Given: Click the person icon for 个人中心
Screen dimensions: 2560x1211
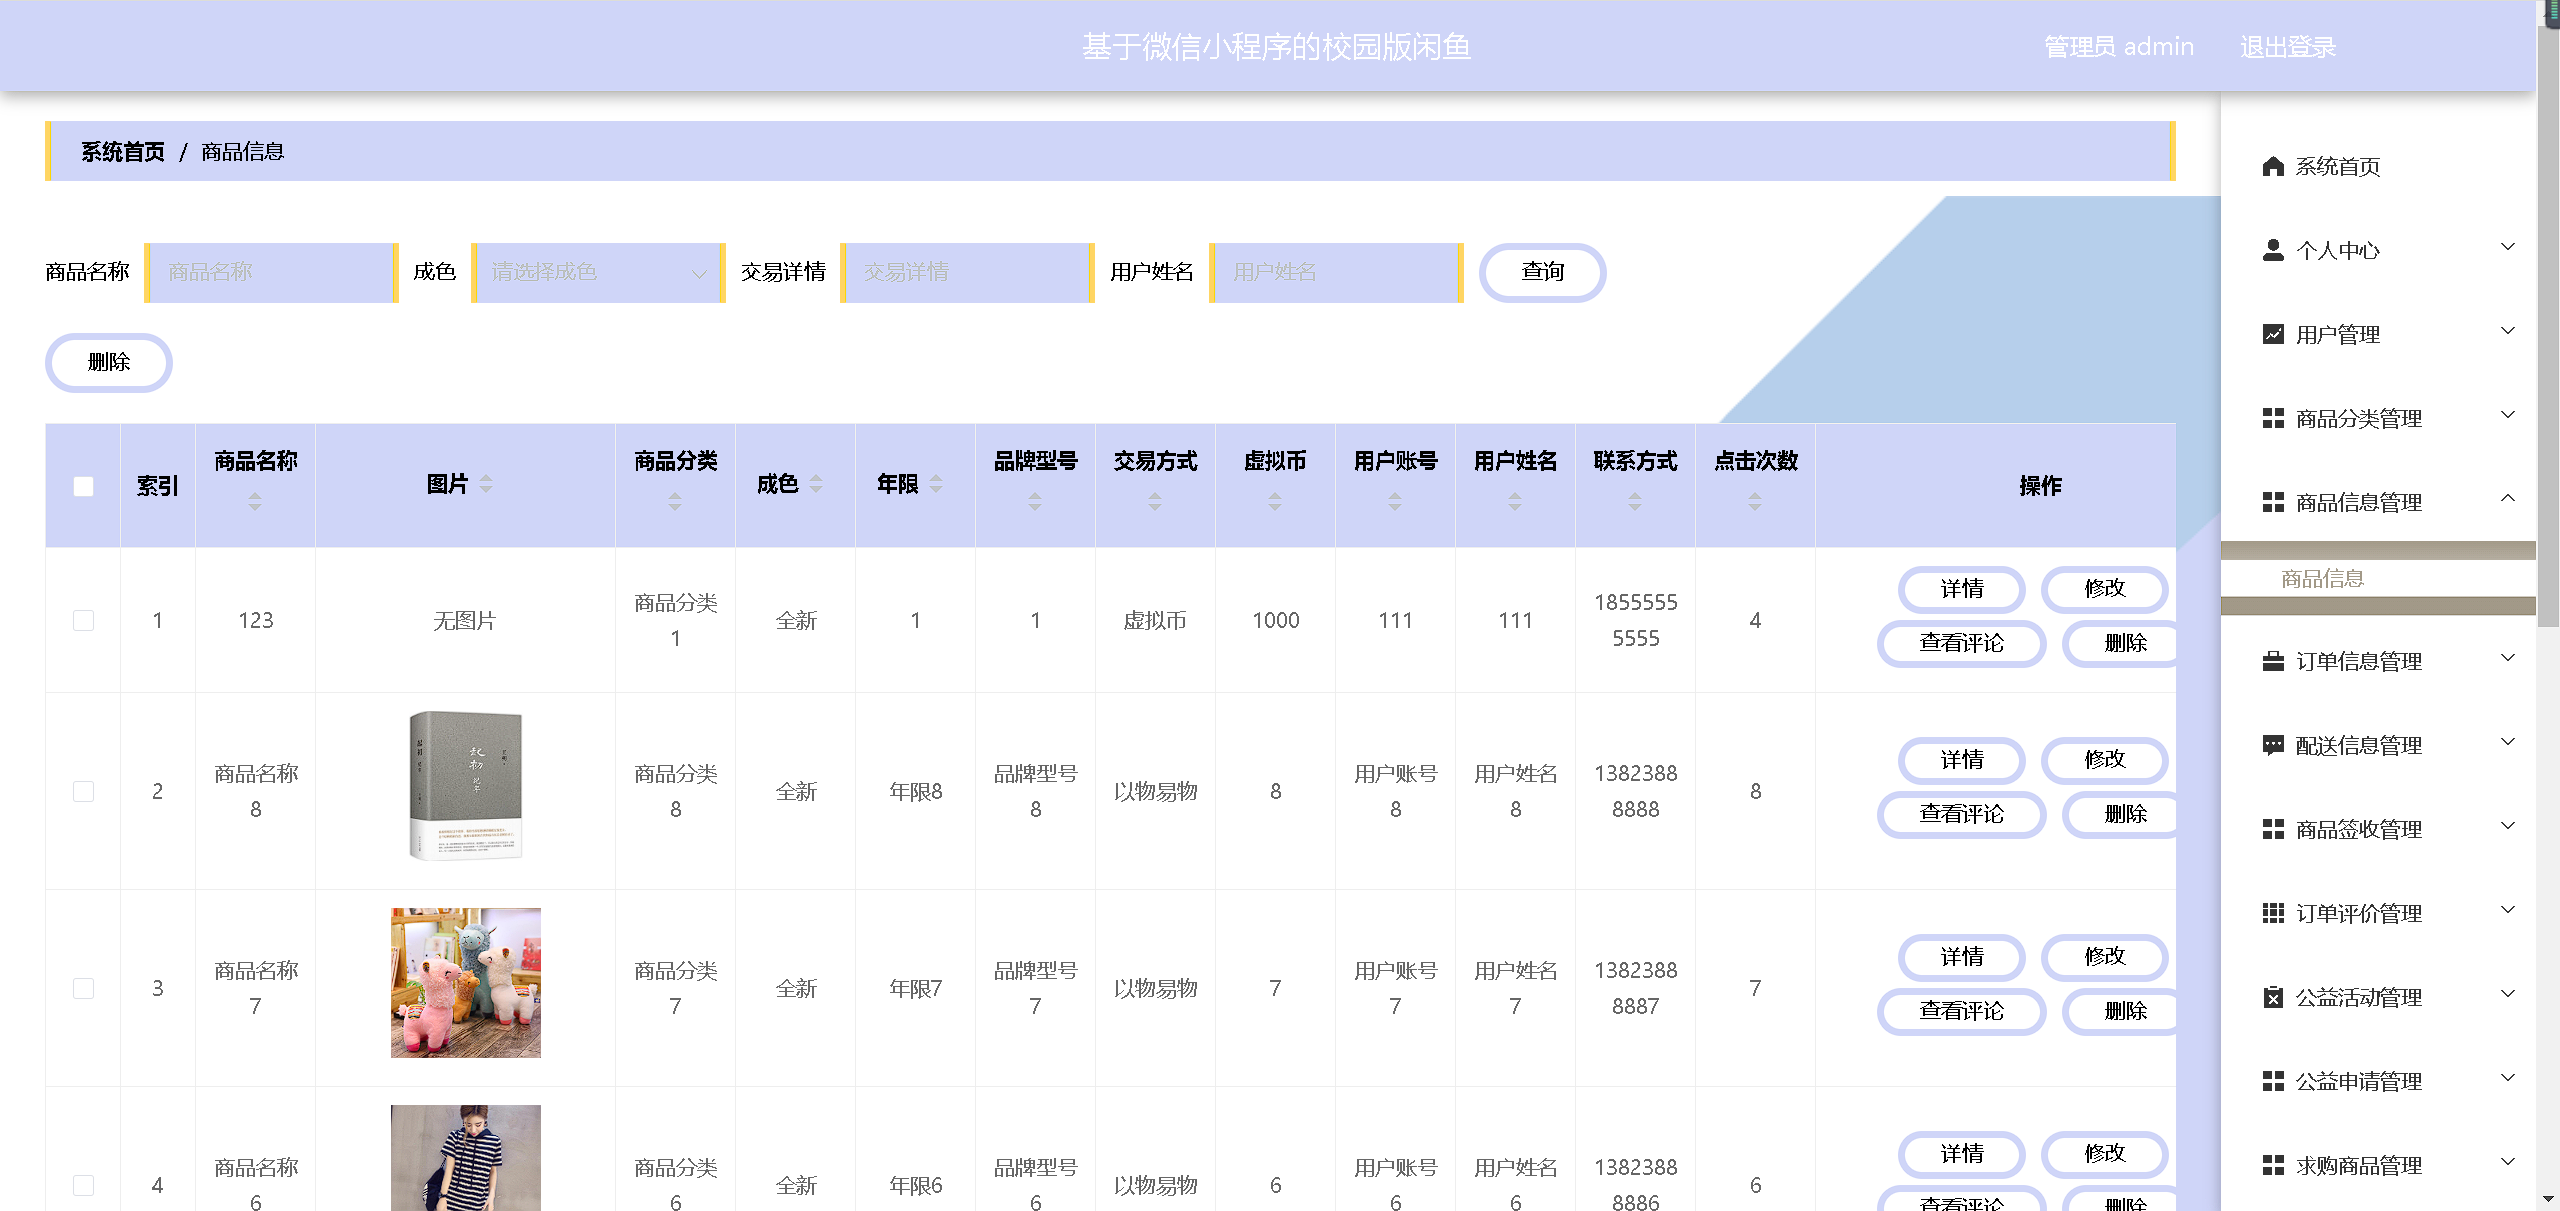Looking at the screenshot, I should (x=2272, y=250).
